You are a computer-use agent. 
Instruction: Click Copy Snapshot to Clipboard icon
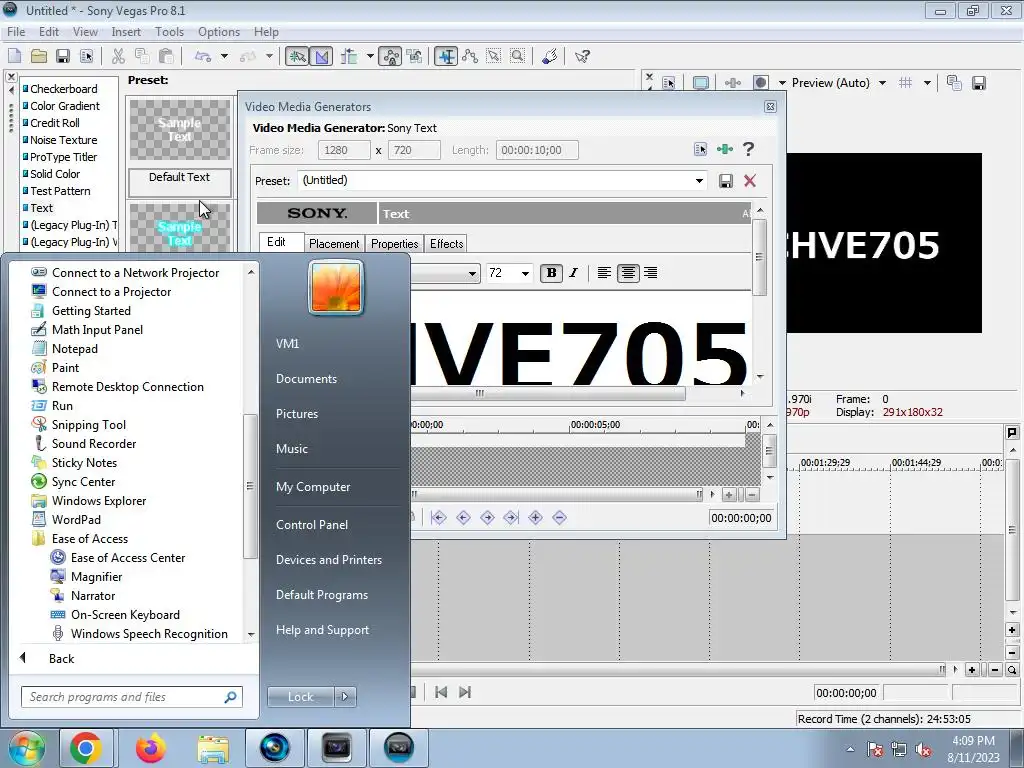[x=954, y=83]
